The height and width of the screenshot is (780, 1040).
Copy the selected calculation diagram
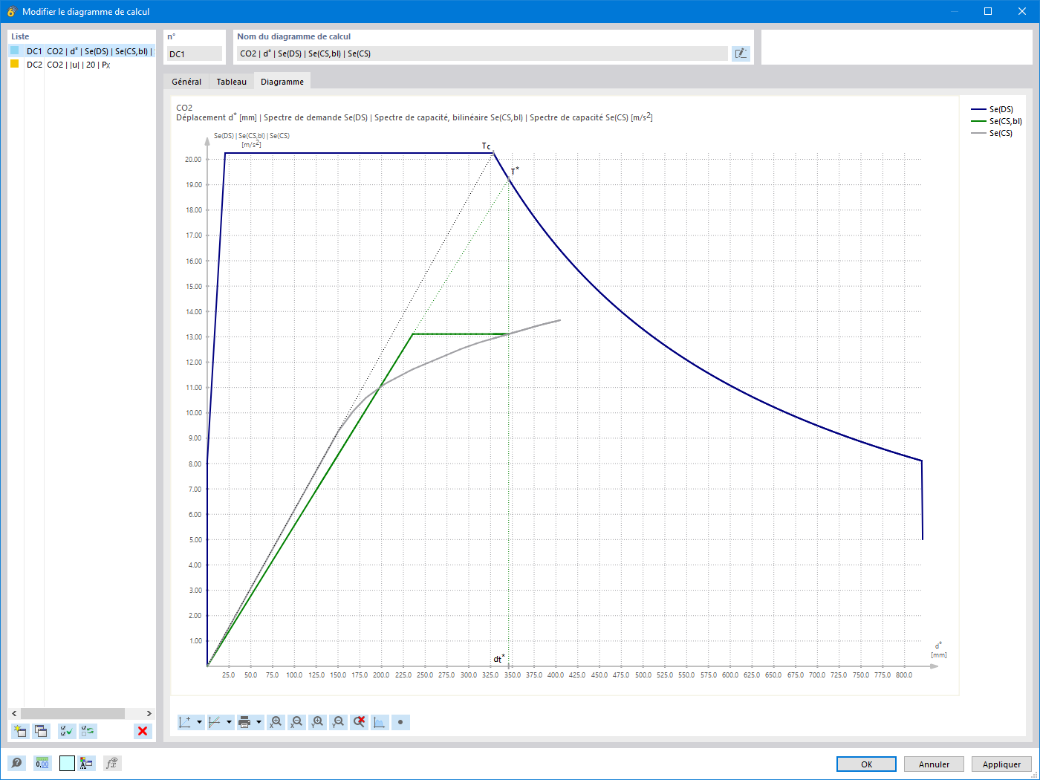click(x=41, y=732)
